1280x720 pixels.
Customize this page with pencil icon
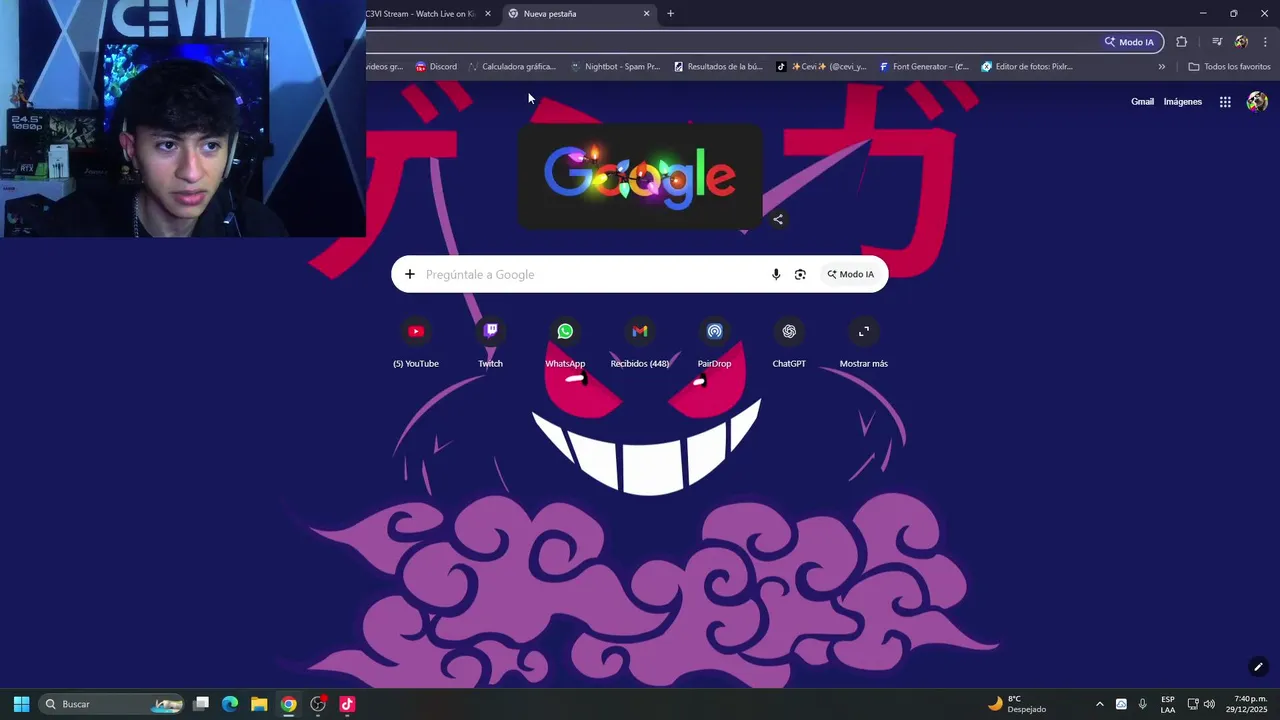[x=1258, y=667]
